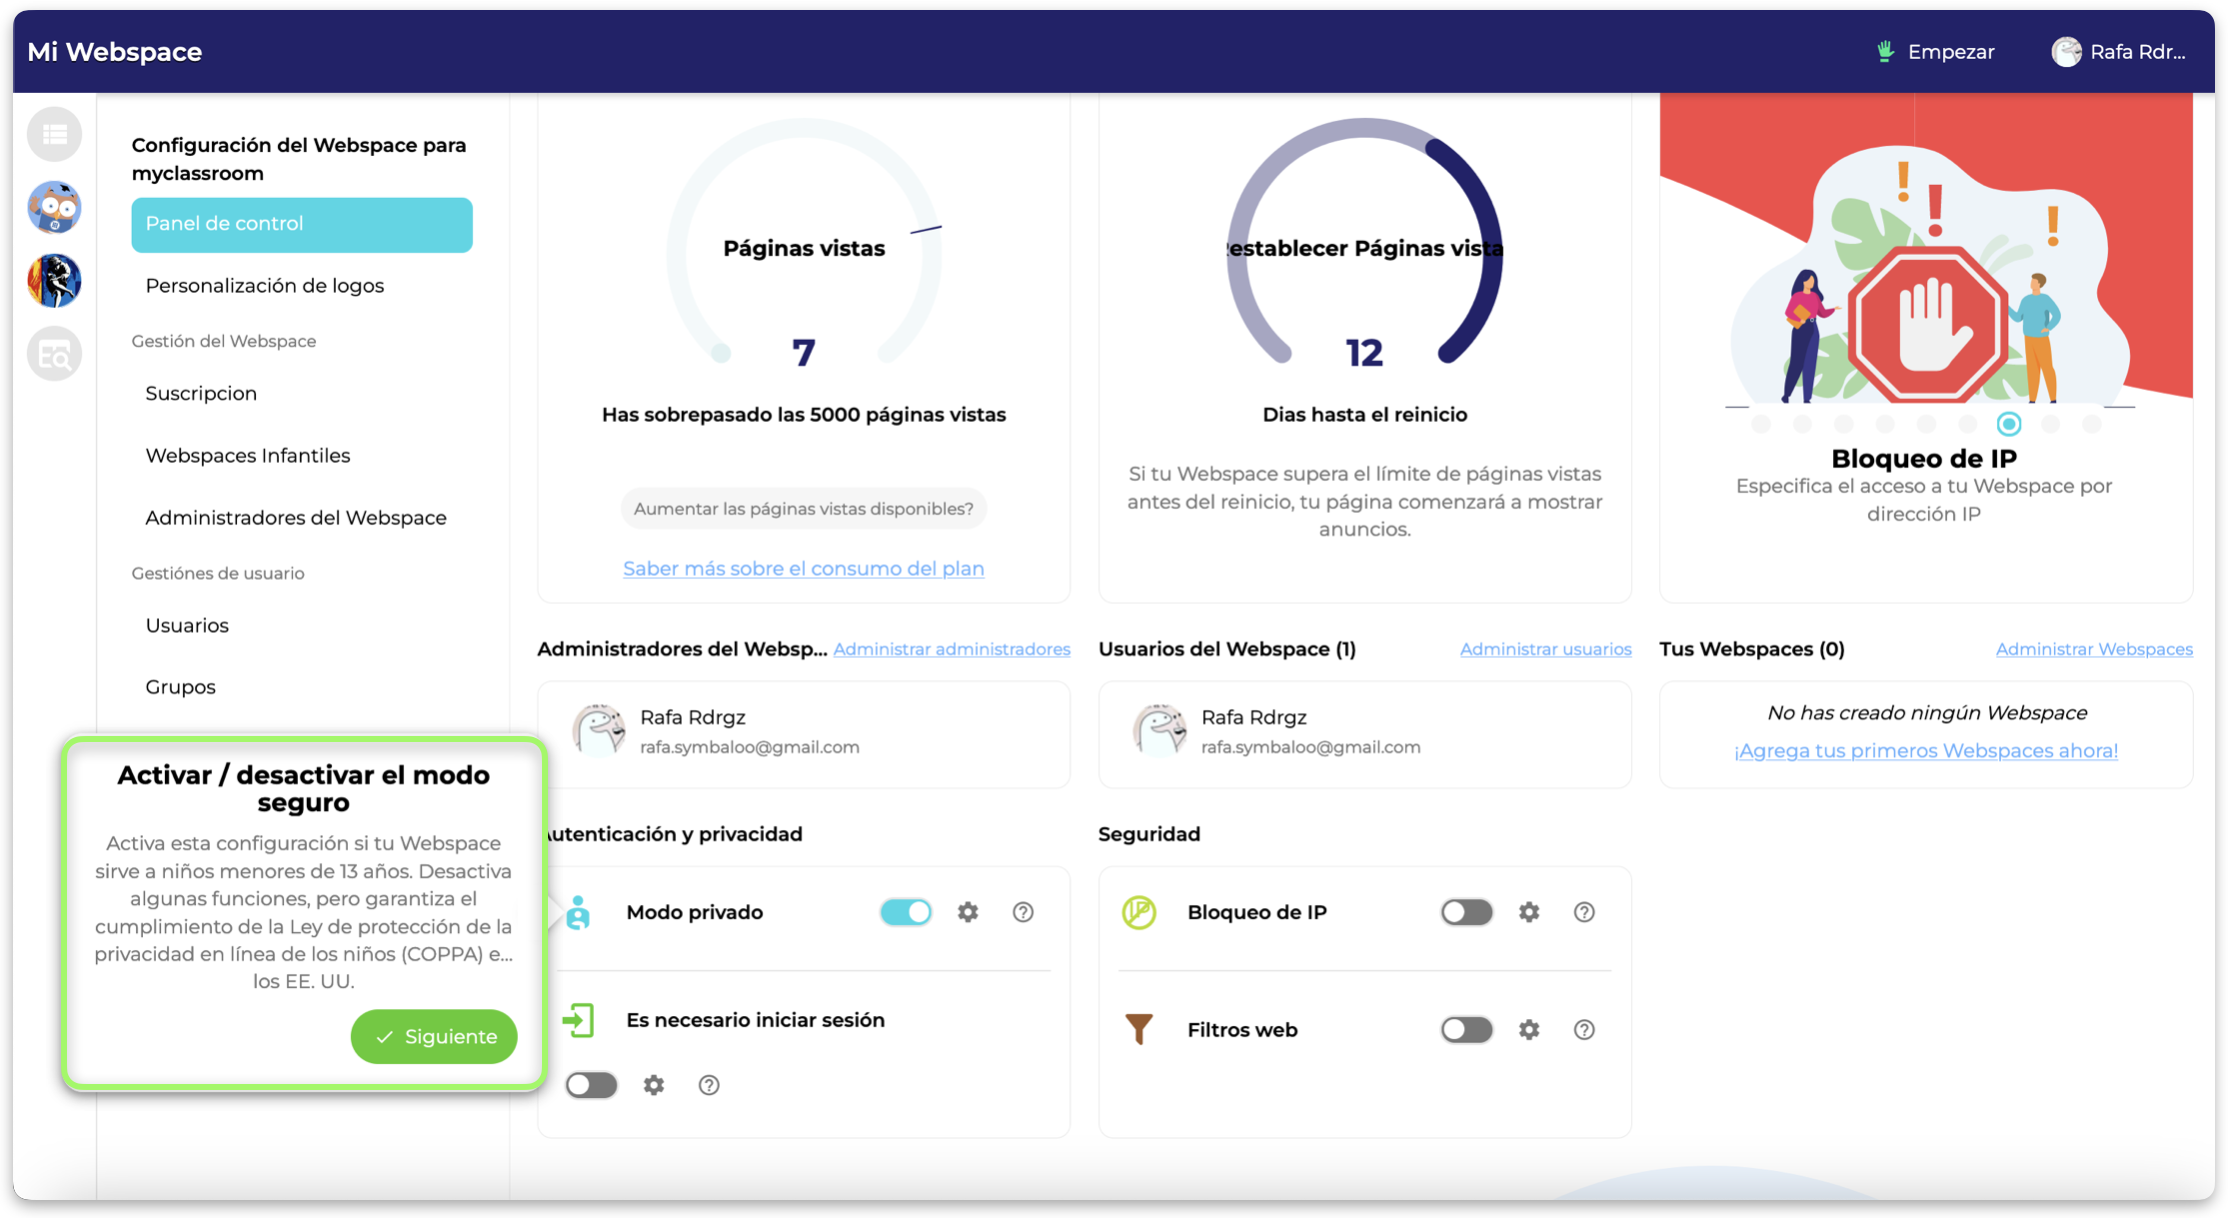Click Administrar usuarios link
This screenshot has width=2228, height=1218.
[x=1546, y=649]
